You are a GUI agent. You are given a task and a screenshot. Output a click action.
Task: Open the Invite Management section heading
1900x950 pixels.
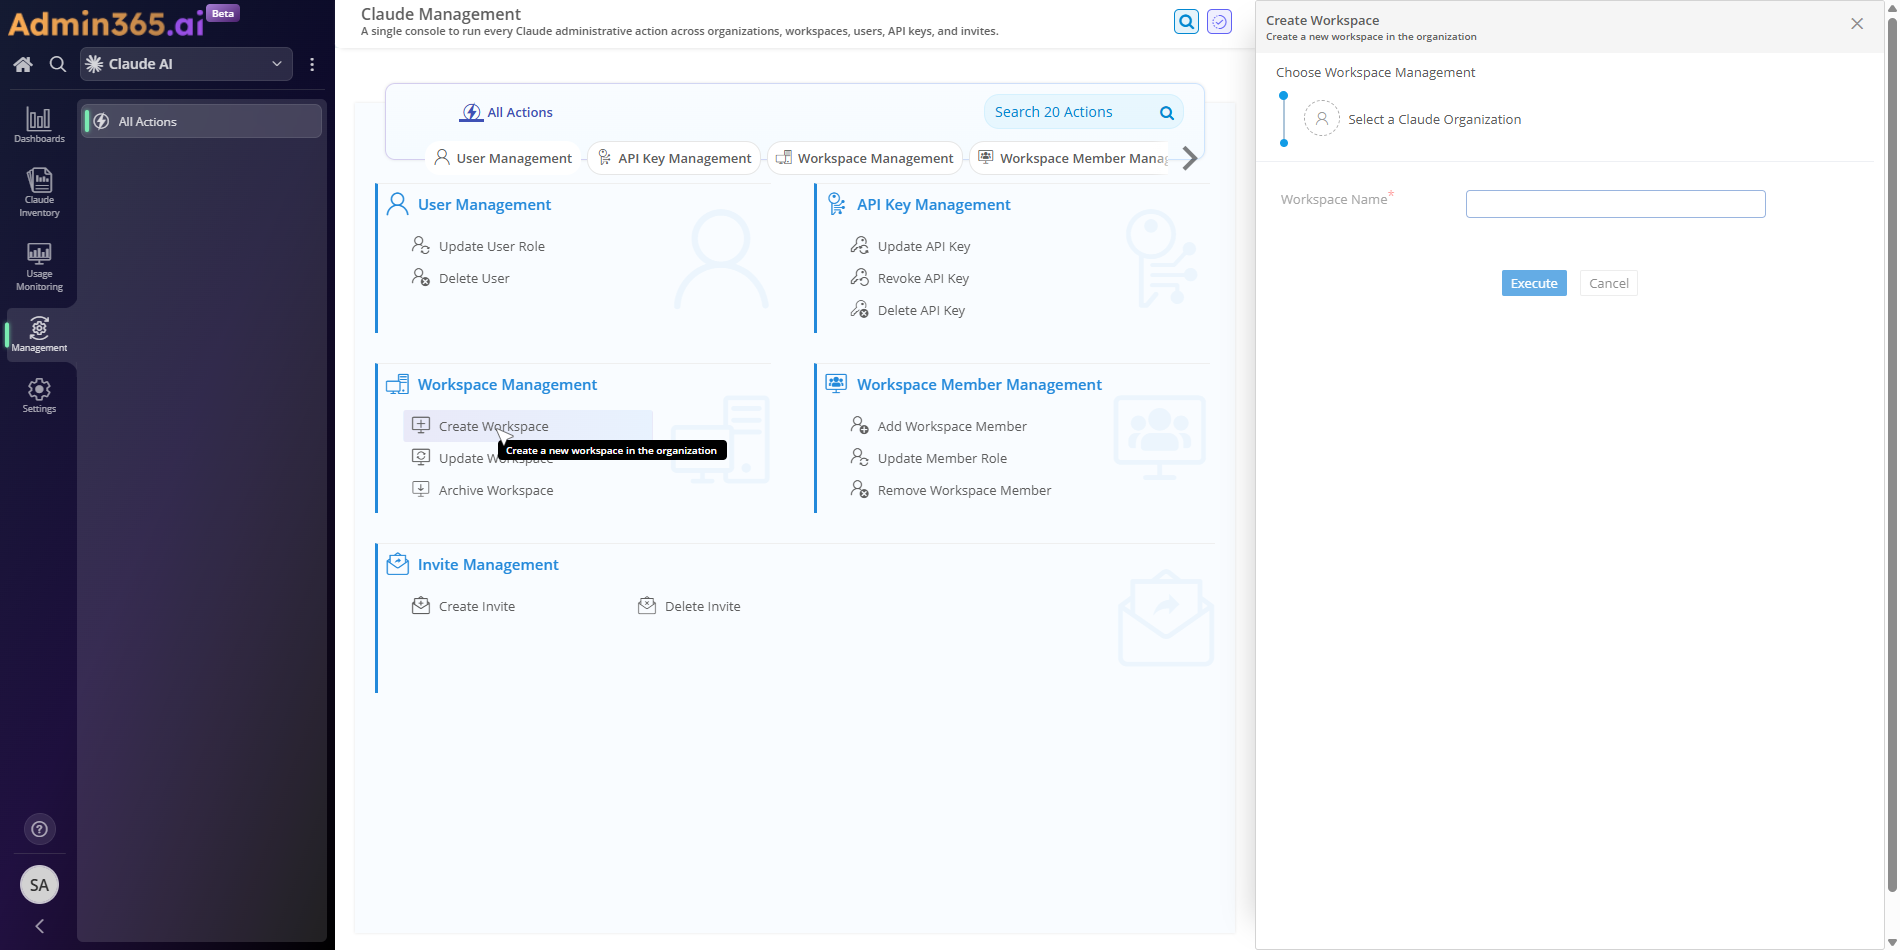(488, 564)
